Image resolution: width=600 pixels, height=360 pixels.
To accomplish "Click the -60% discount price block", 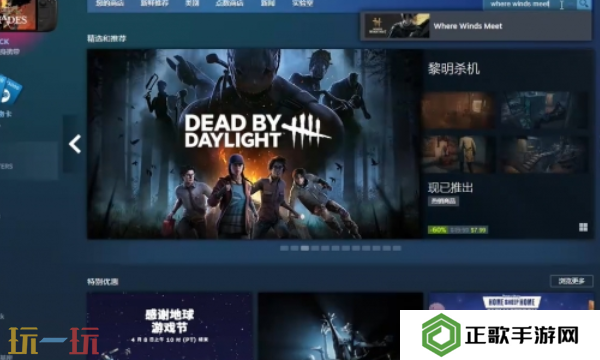I will coord(458,230).
